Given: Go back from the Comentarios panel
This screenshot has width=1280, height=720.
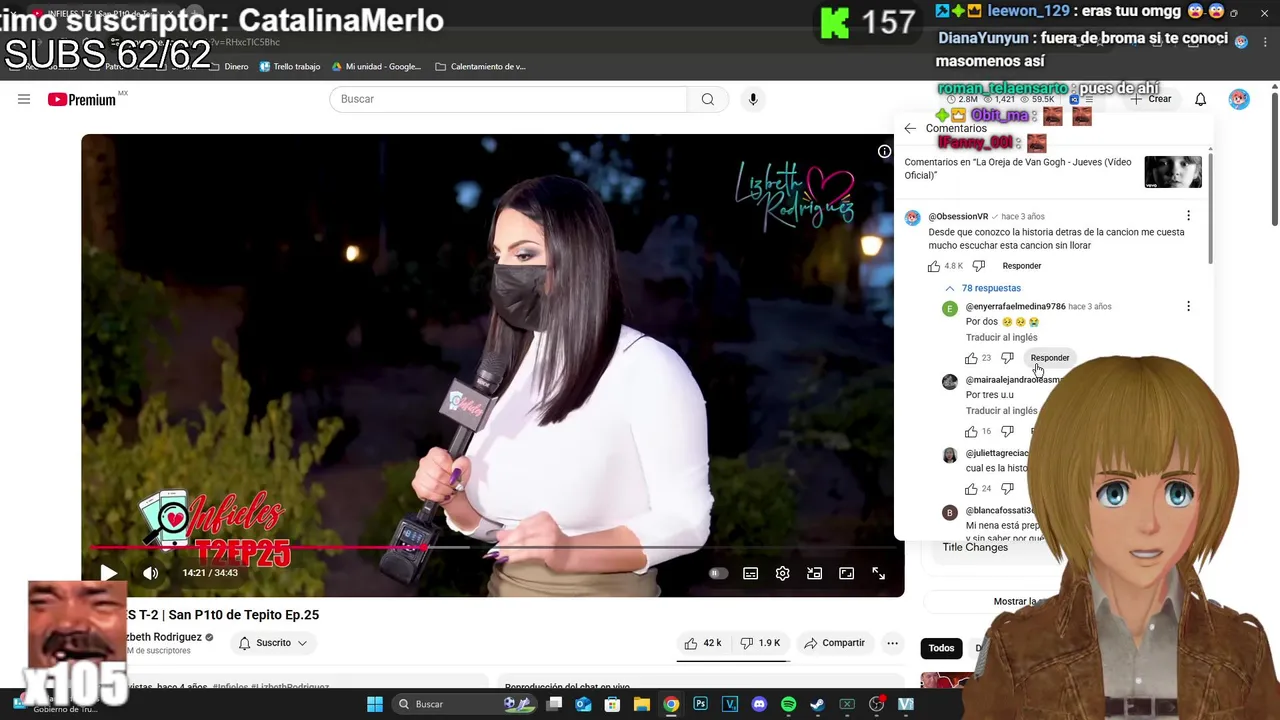Looking at the screenshot, I should click(x=910, y=128).
